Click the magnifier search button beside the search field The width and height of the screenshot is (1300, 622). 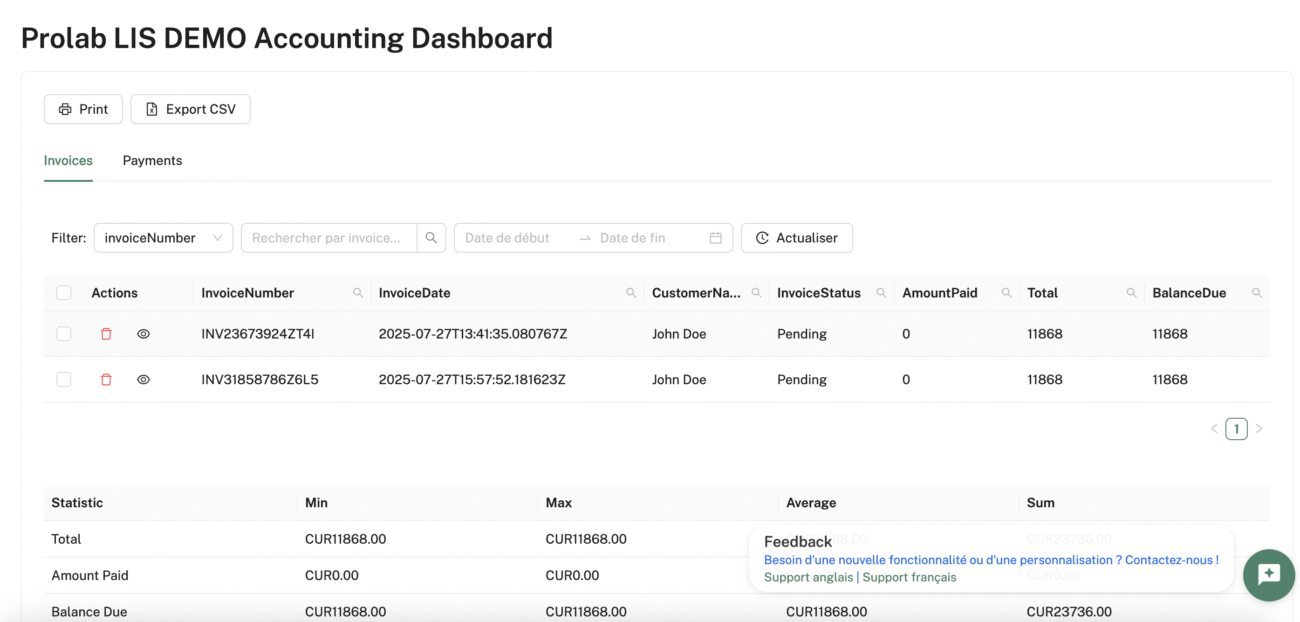(x=431, y=238)
